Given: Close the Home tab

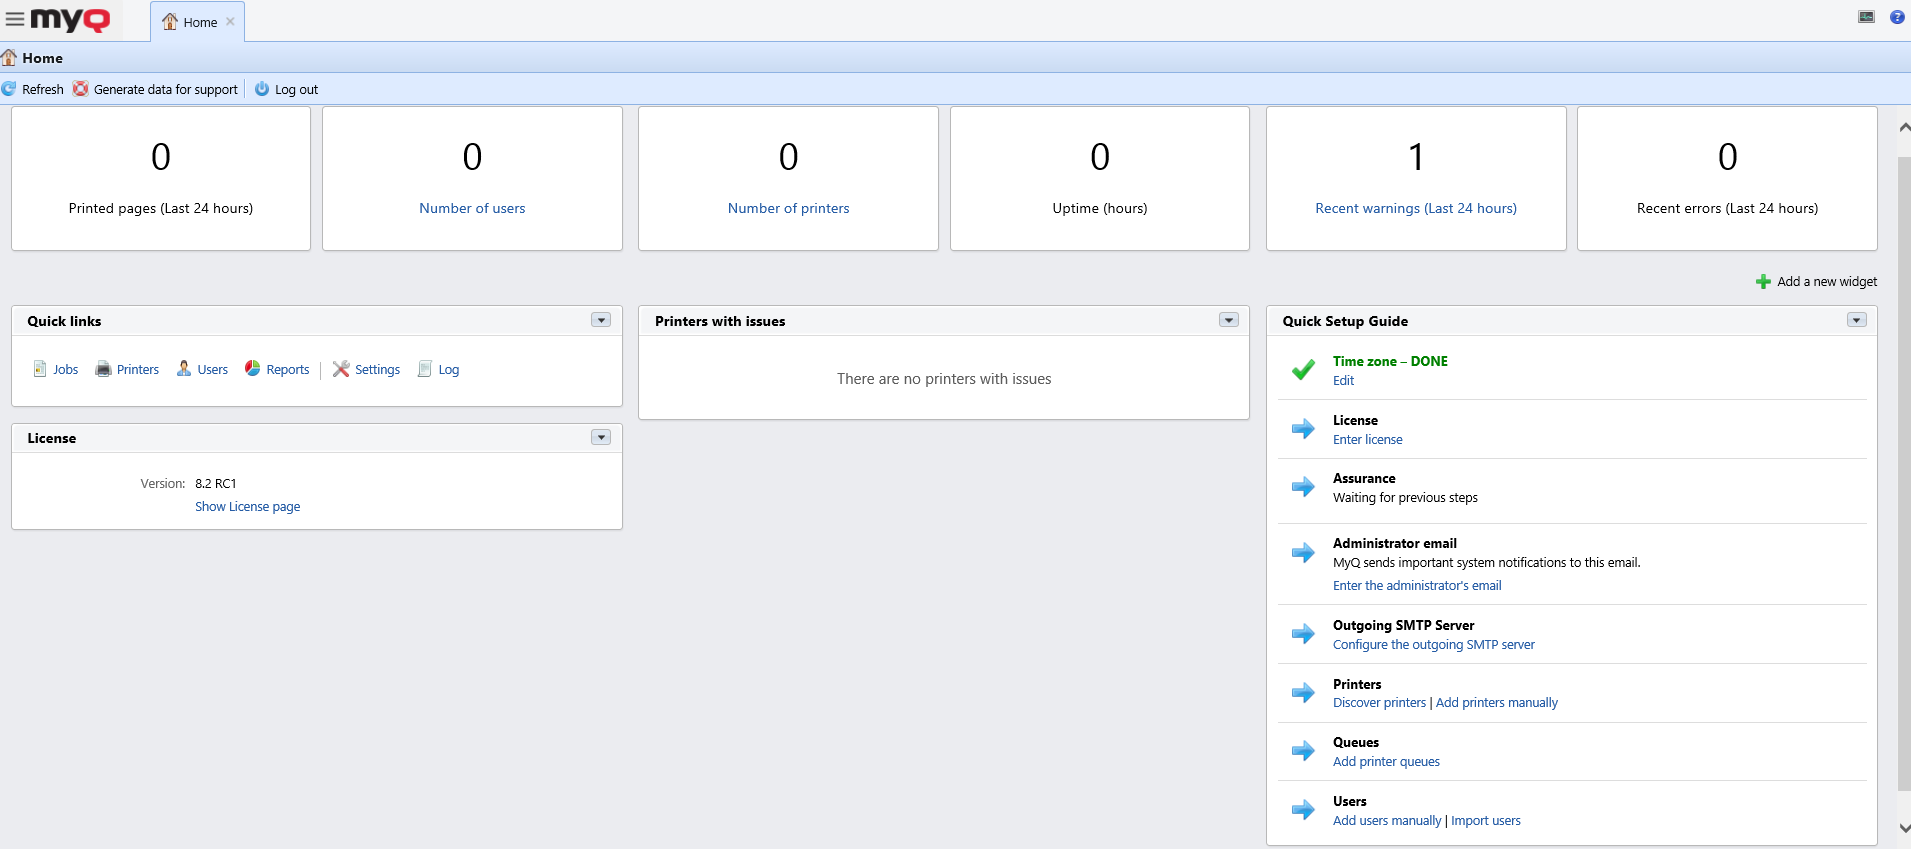Looking at the screenshot, I should (230, 22).
